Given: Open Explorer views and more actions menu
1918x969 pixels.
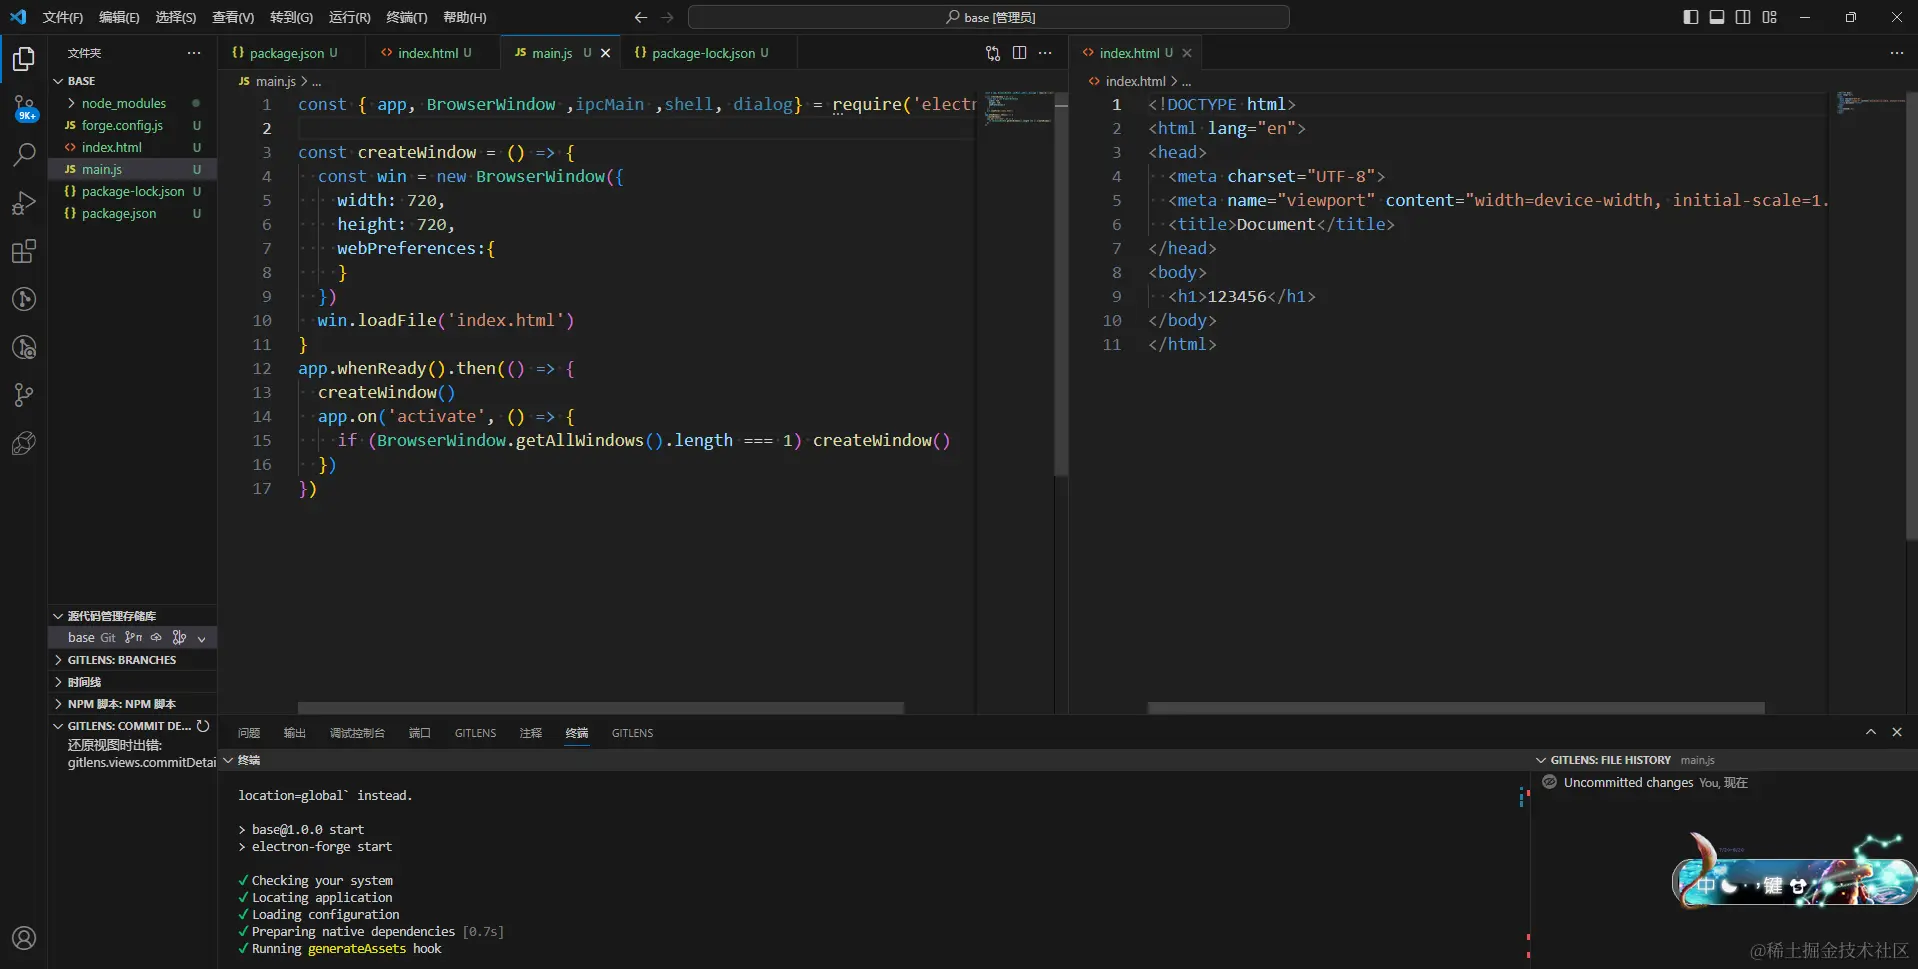Looking at the screenshot, I should [x=194, y=53].
